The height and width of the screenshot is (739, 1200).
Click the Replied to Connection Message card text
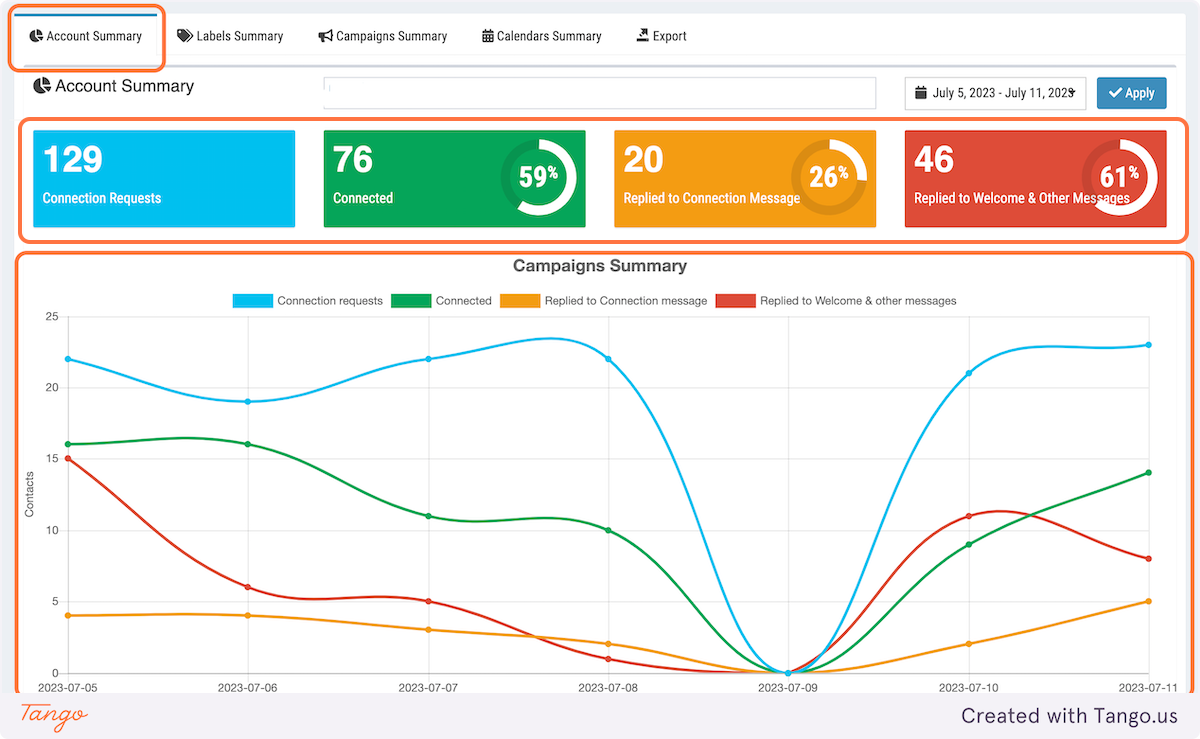click(712, 198)
